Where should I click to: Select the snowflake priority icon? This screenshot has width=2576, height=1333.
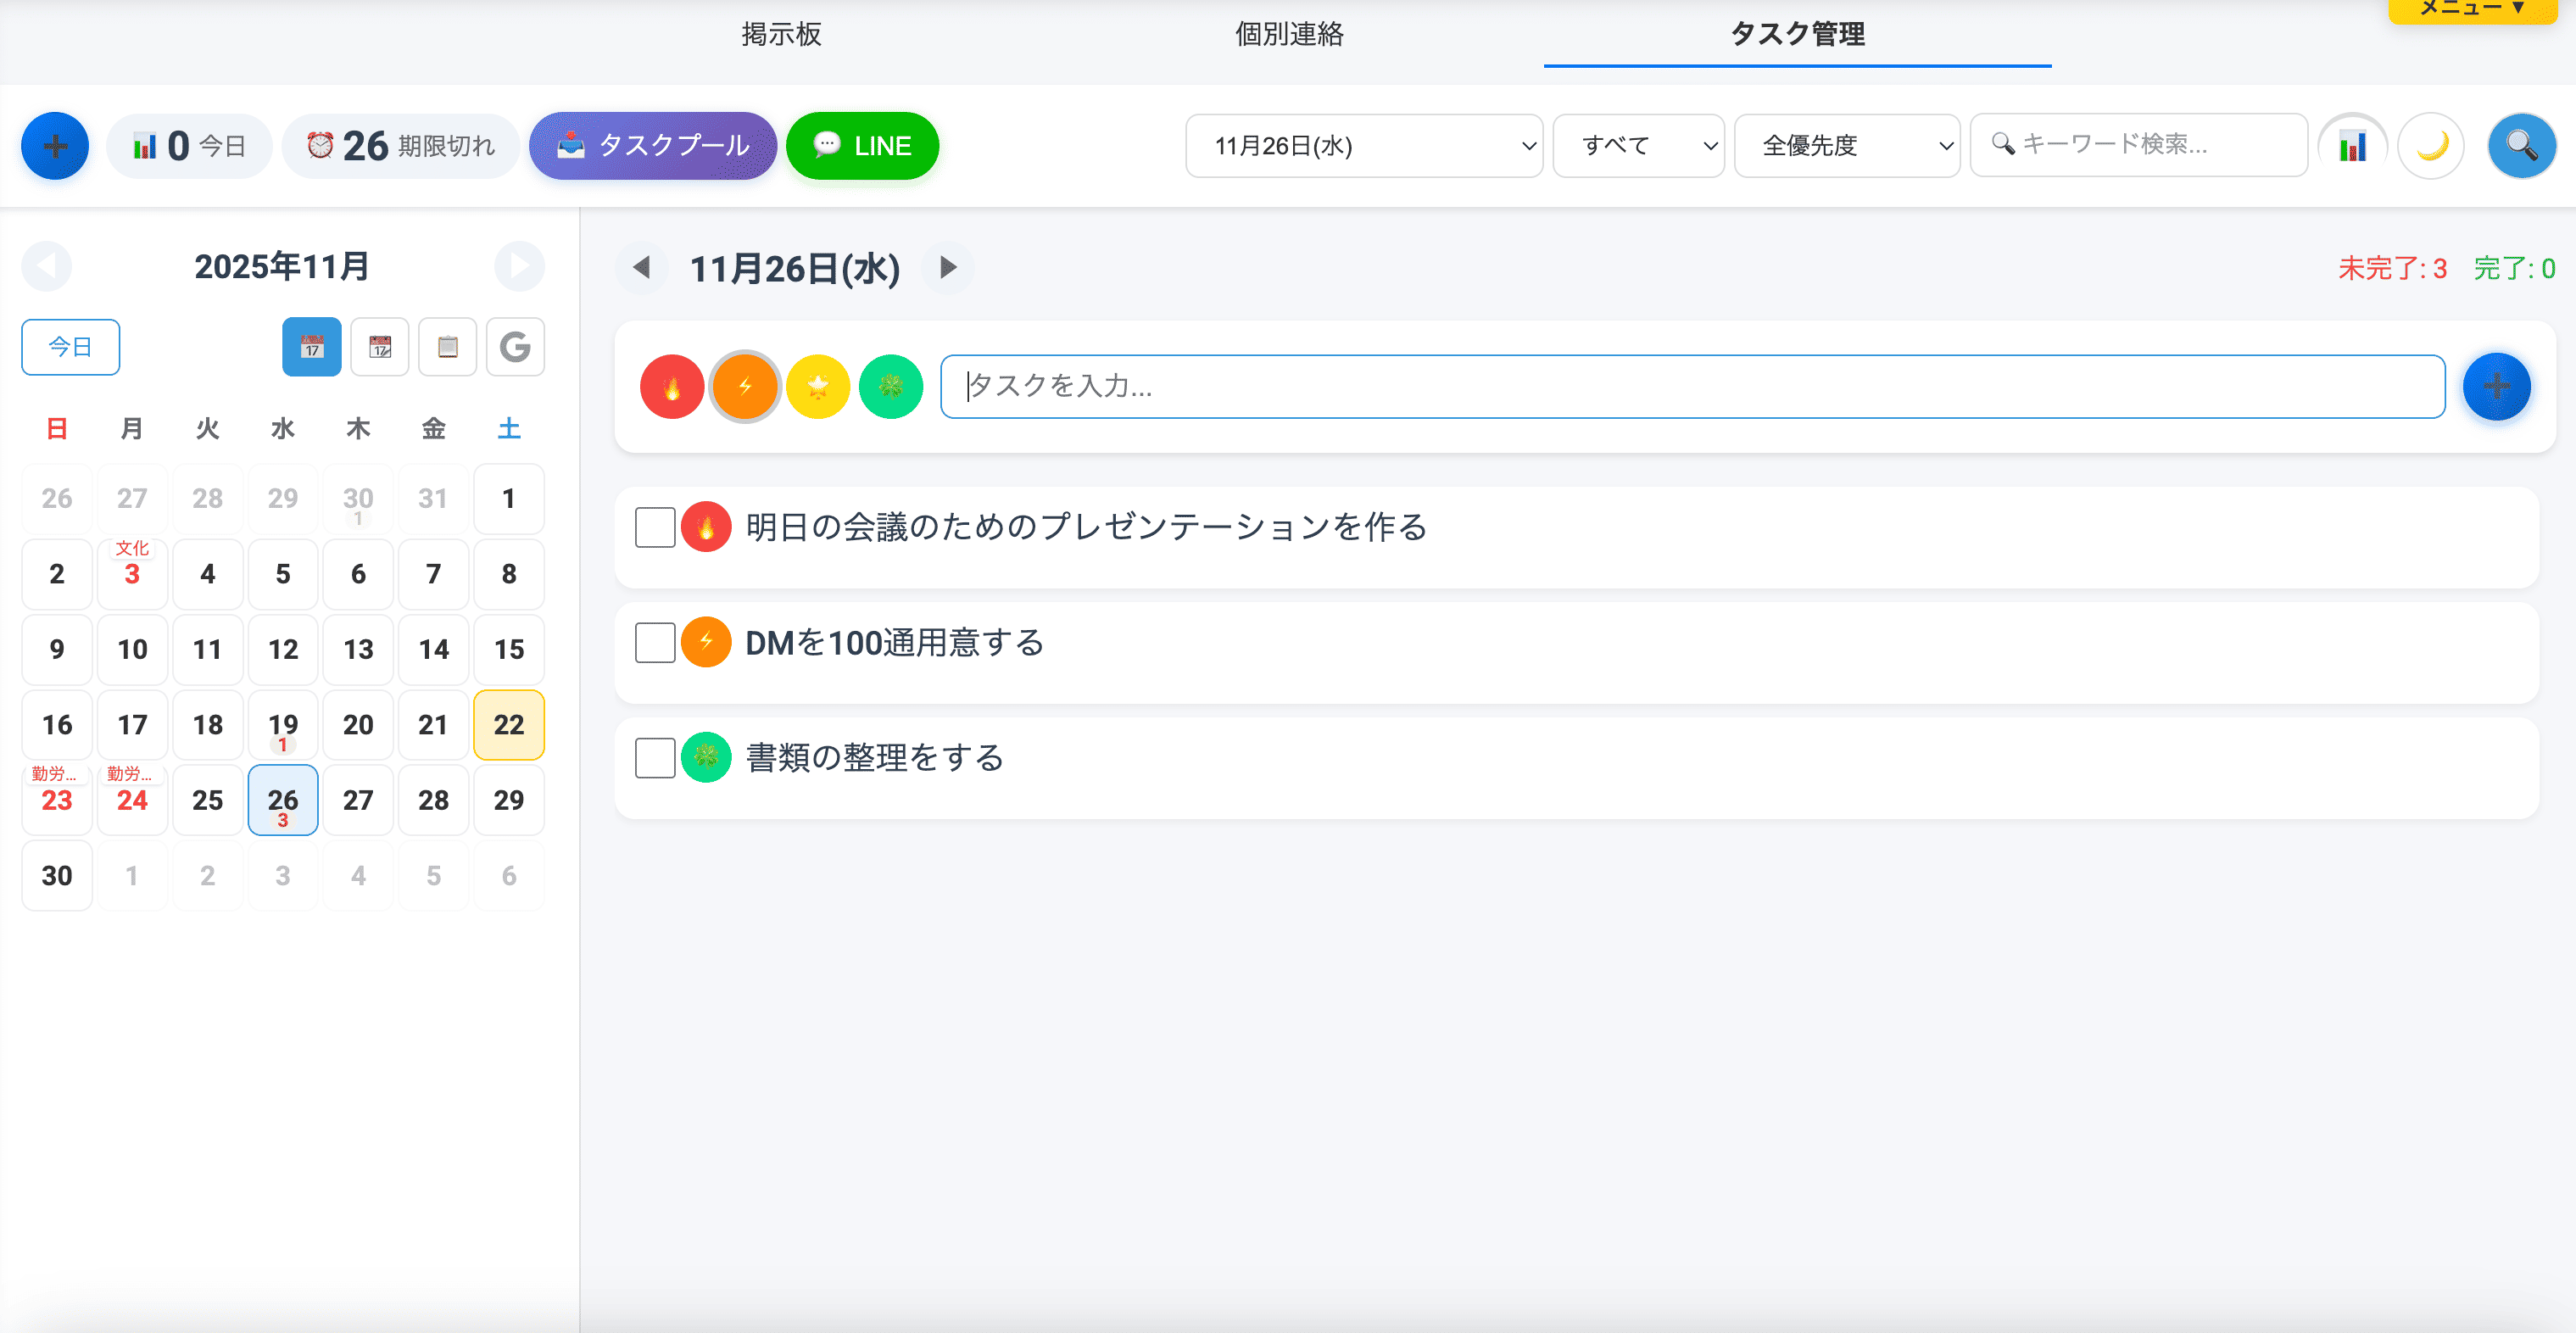point(890,386)
